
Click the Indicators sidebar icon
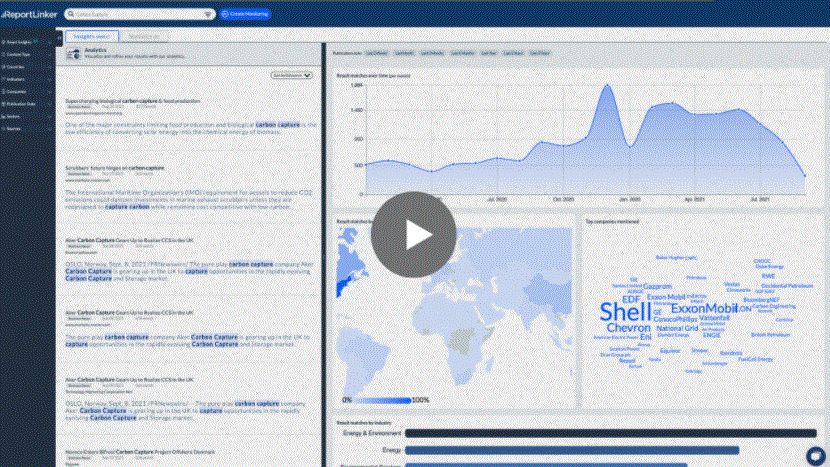(4, 78)
